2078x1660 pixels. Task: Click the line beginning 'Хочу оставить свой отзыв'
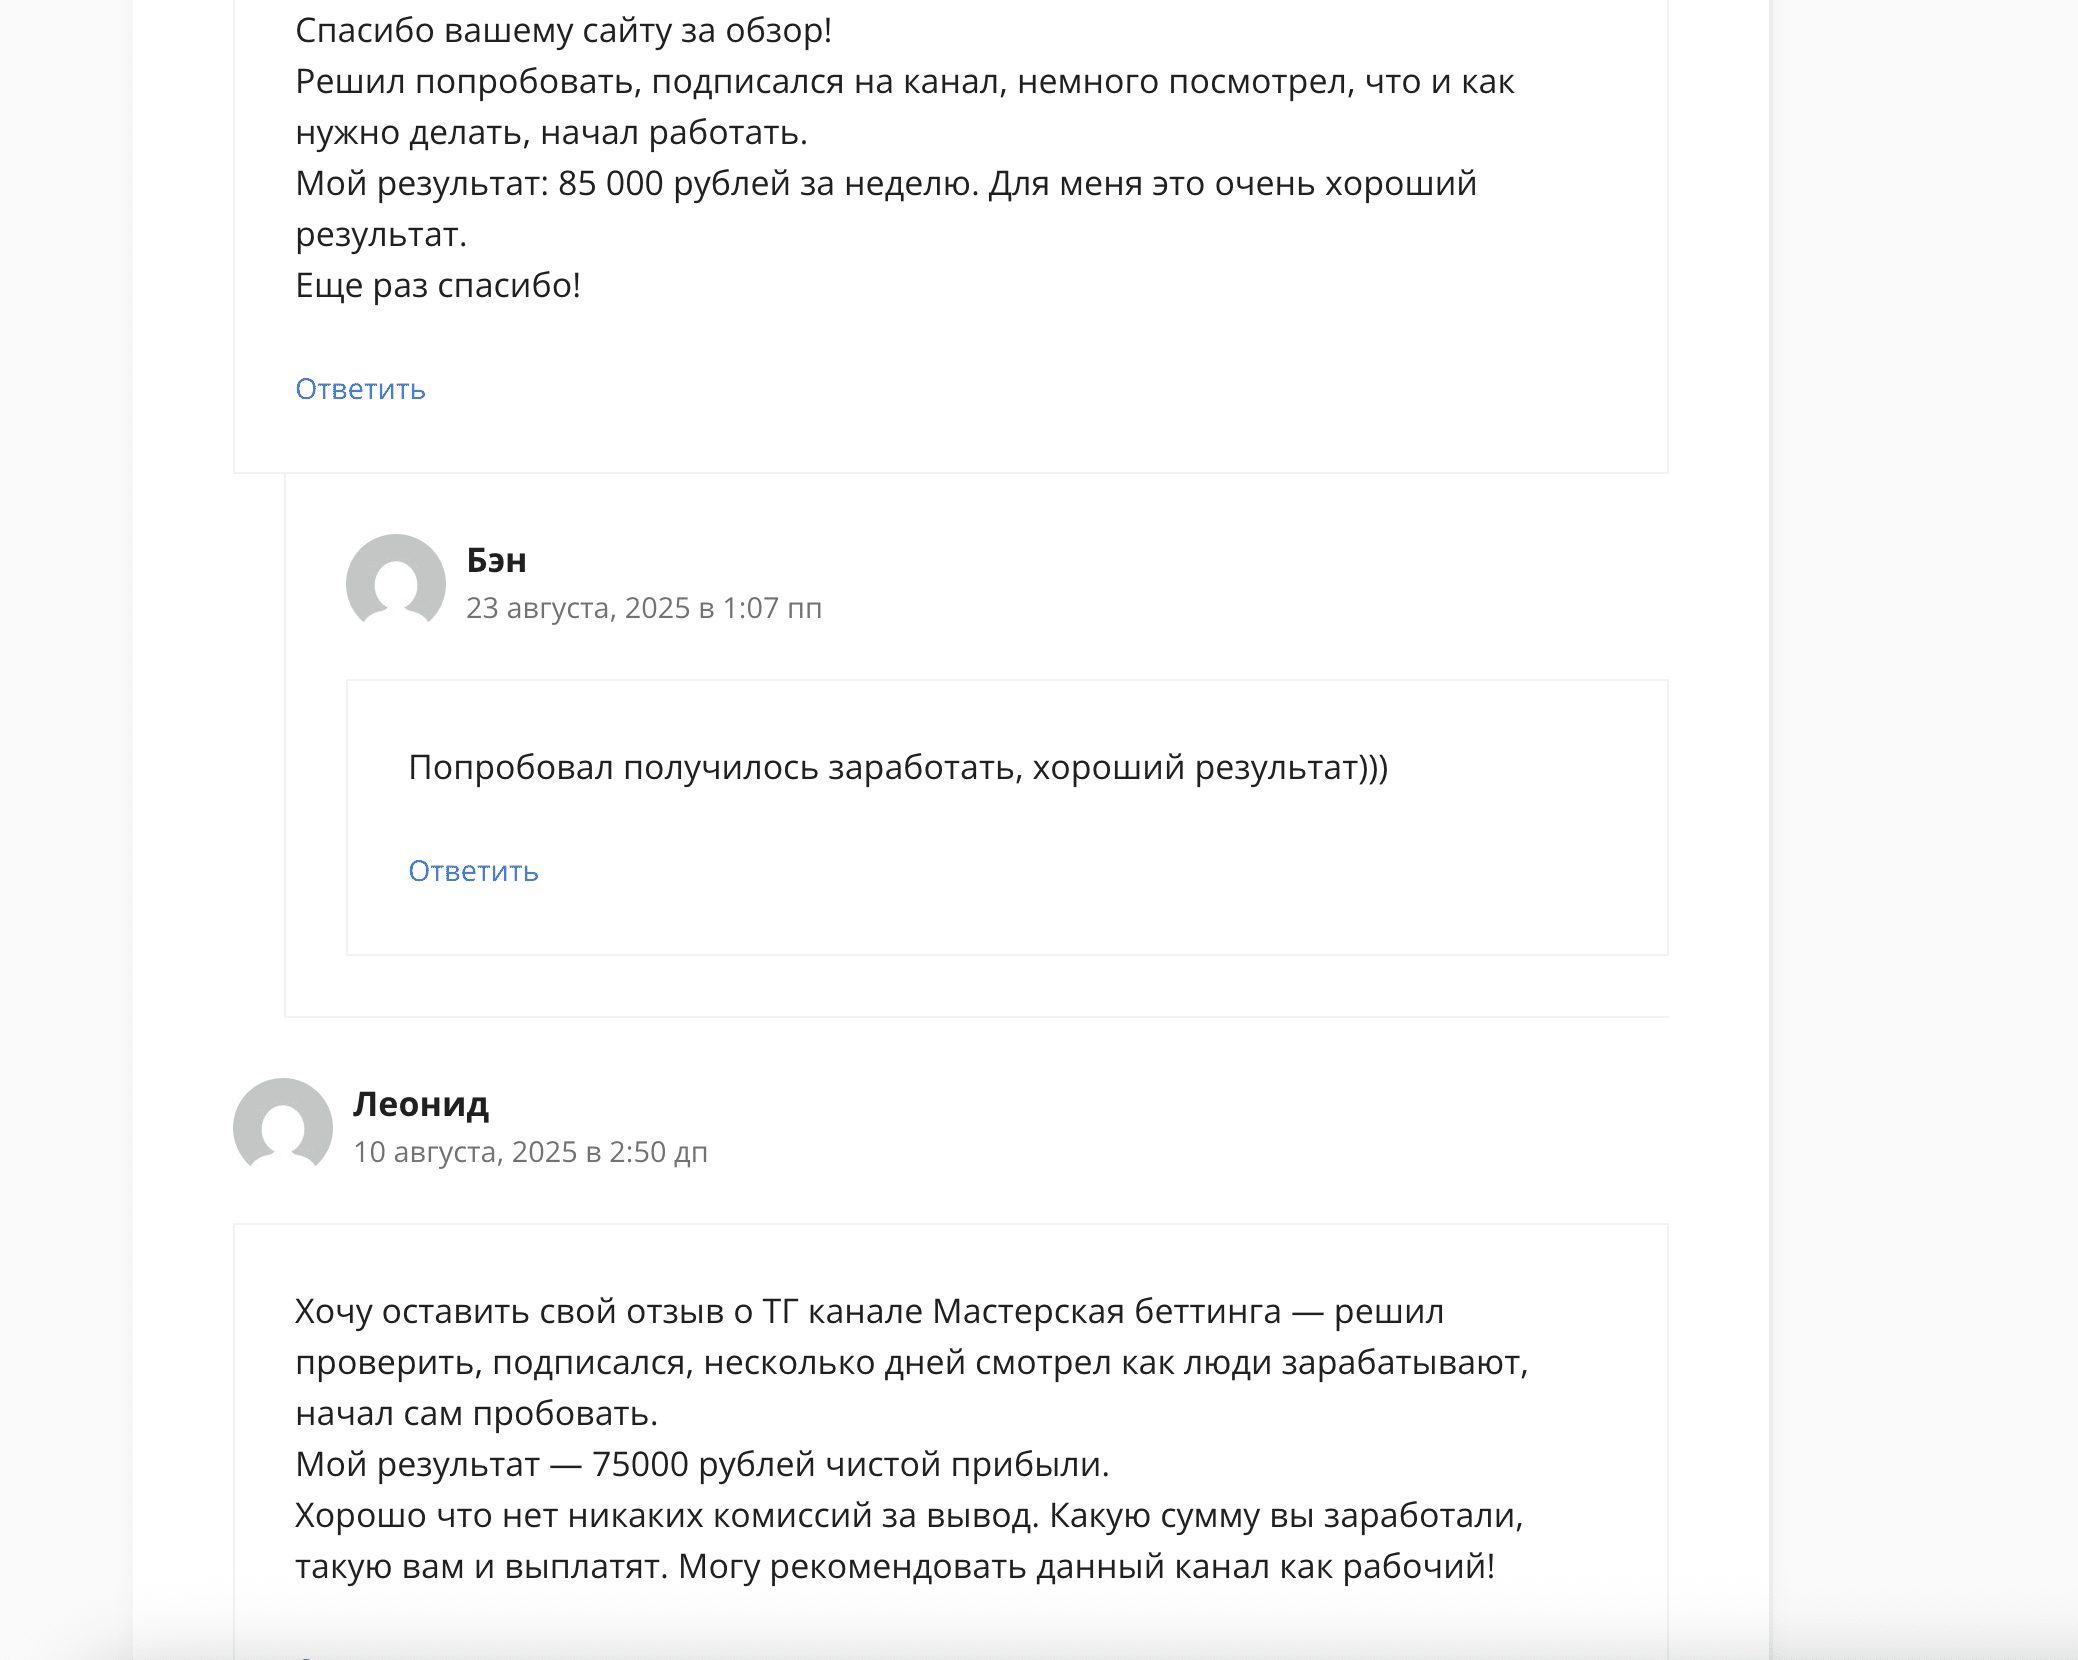(x=870, y=1312)
